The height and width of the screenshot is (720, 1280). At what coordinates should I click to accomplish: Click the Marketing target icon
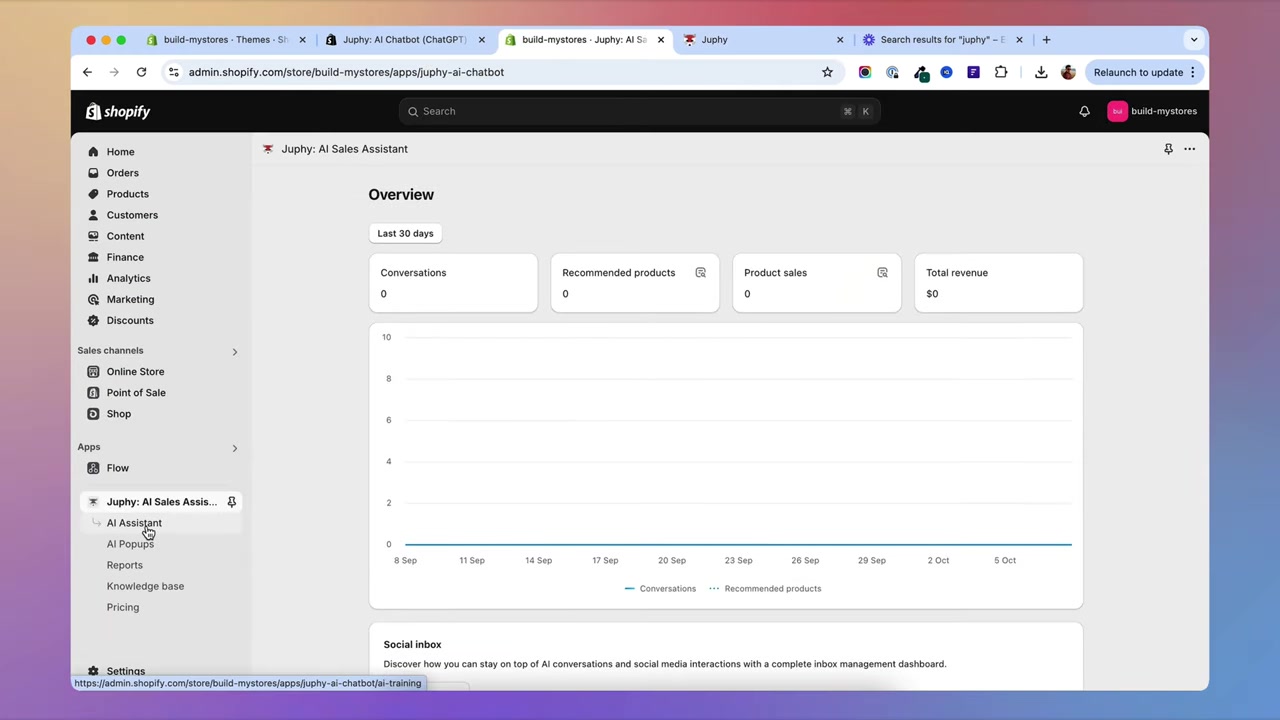click(x=93, y=299)
